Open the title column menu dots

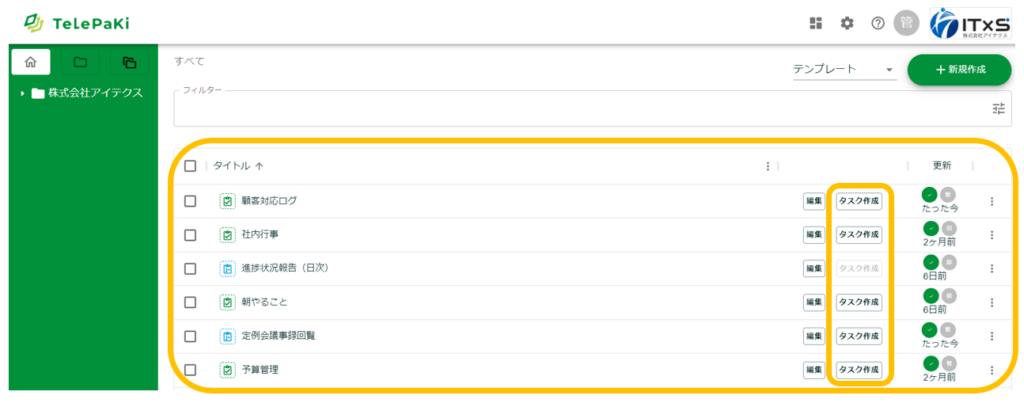tap(768, 166)
